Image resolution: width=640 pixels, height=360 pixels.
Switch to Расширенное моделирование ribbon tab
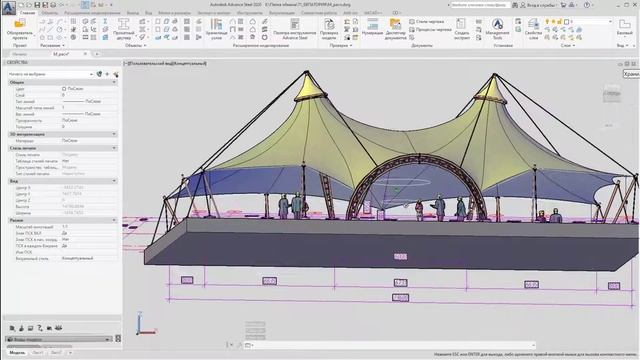[92, 13]
